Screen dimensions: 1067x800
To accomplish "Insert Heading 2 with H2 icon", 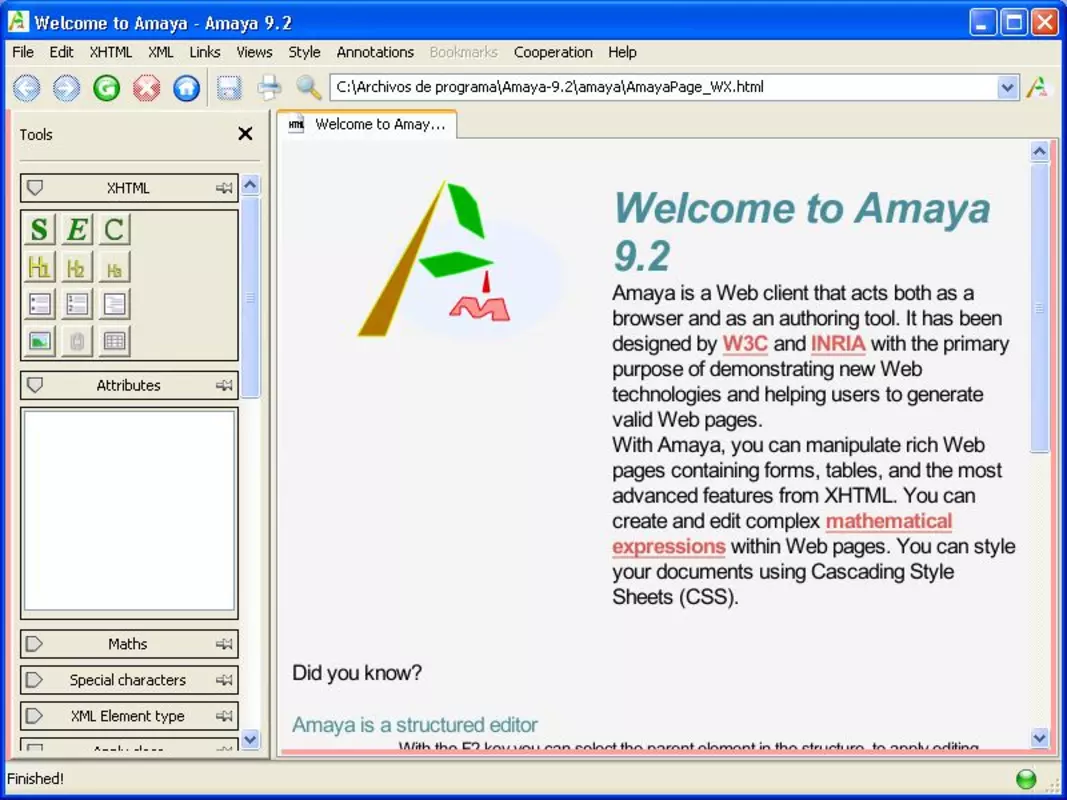I will coord(76,267).
